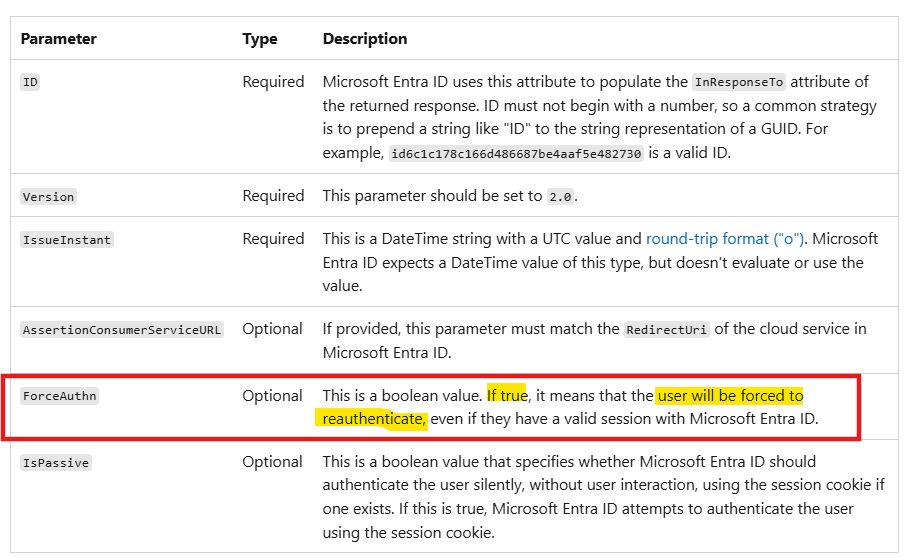The width and height of the screenshot is (905, 558).
Task: Click the AssertionConsumerServiceURL parameter code label
Action: click(x=122, y=330)
